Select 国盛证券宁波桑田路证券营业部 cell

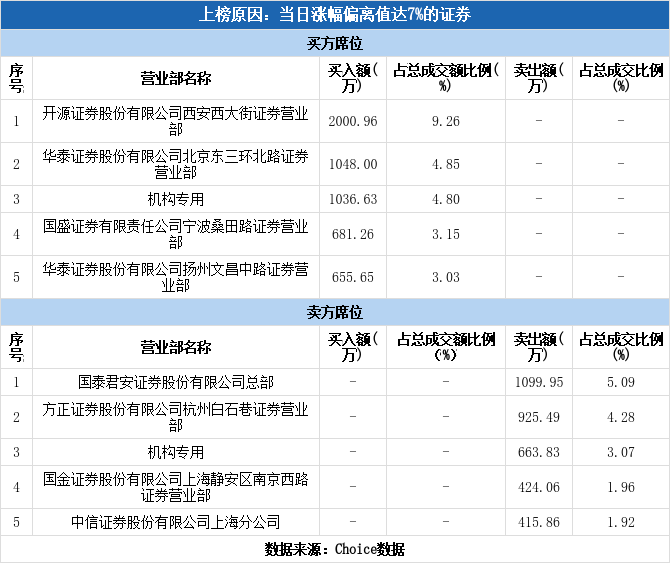click(x=176, y=234)
